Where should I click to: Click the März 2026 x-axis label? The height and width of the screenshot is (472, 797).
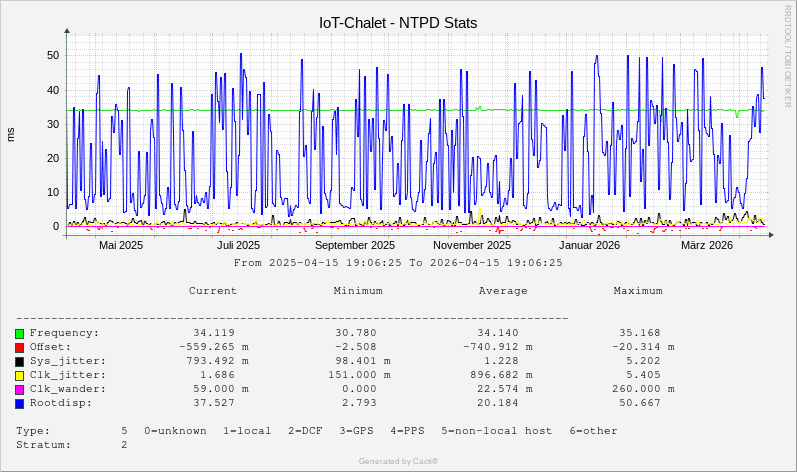point(707,245)
